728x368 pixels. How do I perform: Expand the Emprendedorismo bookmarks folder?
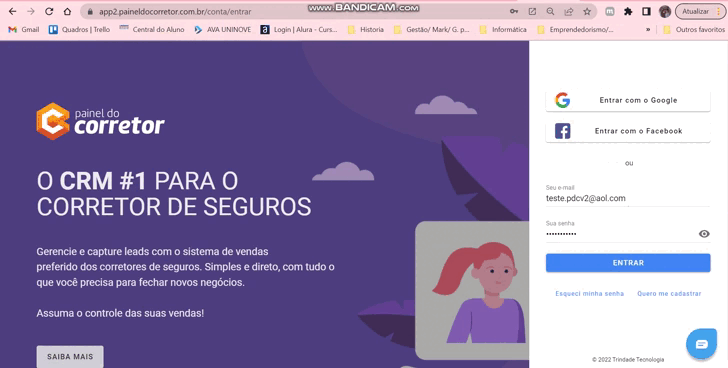coord(575,29)
